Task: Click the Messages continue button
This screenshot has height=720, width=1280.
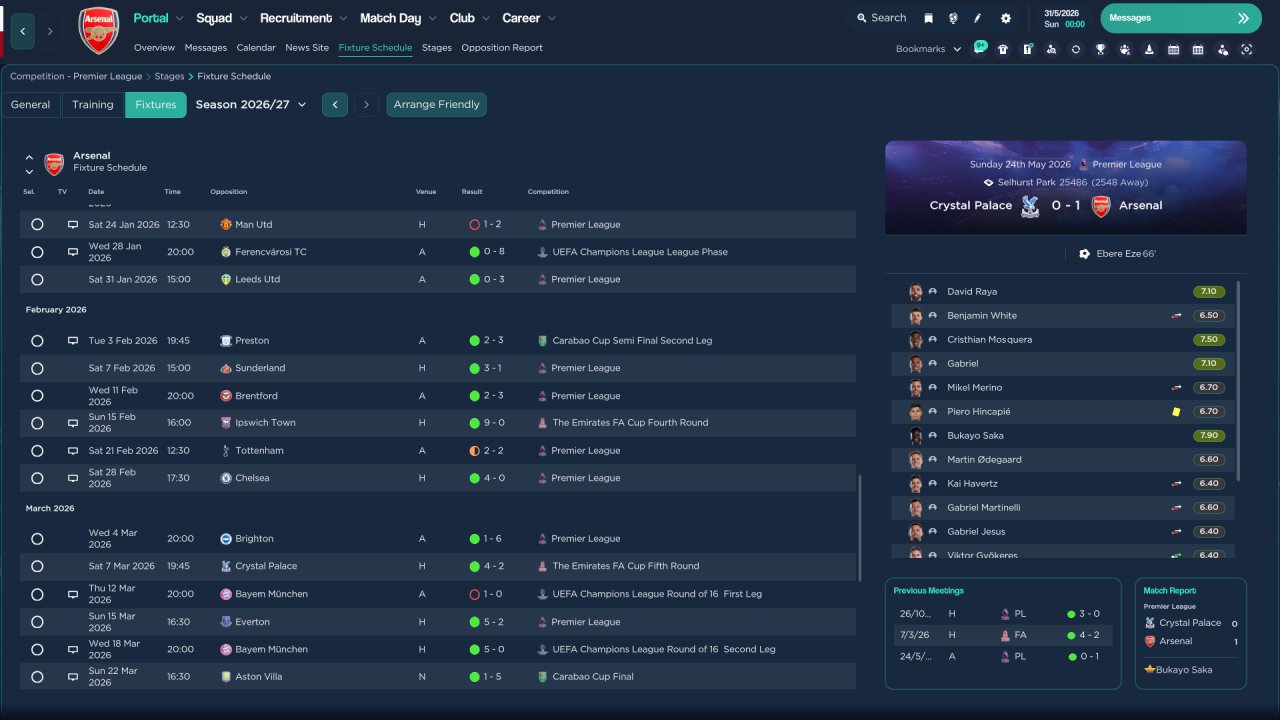Action: [1181, 18]
